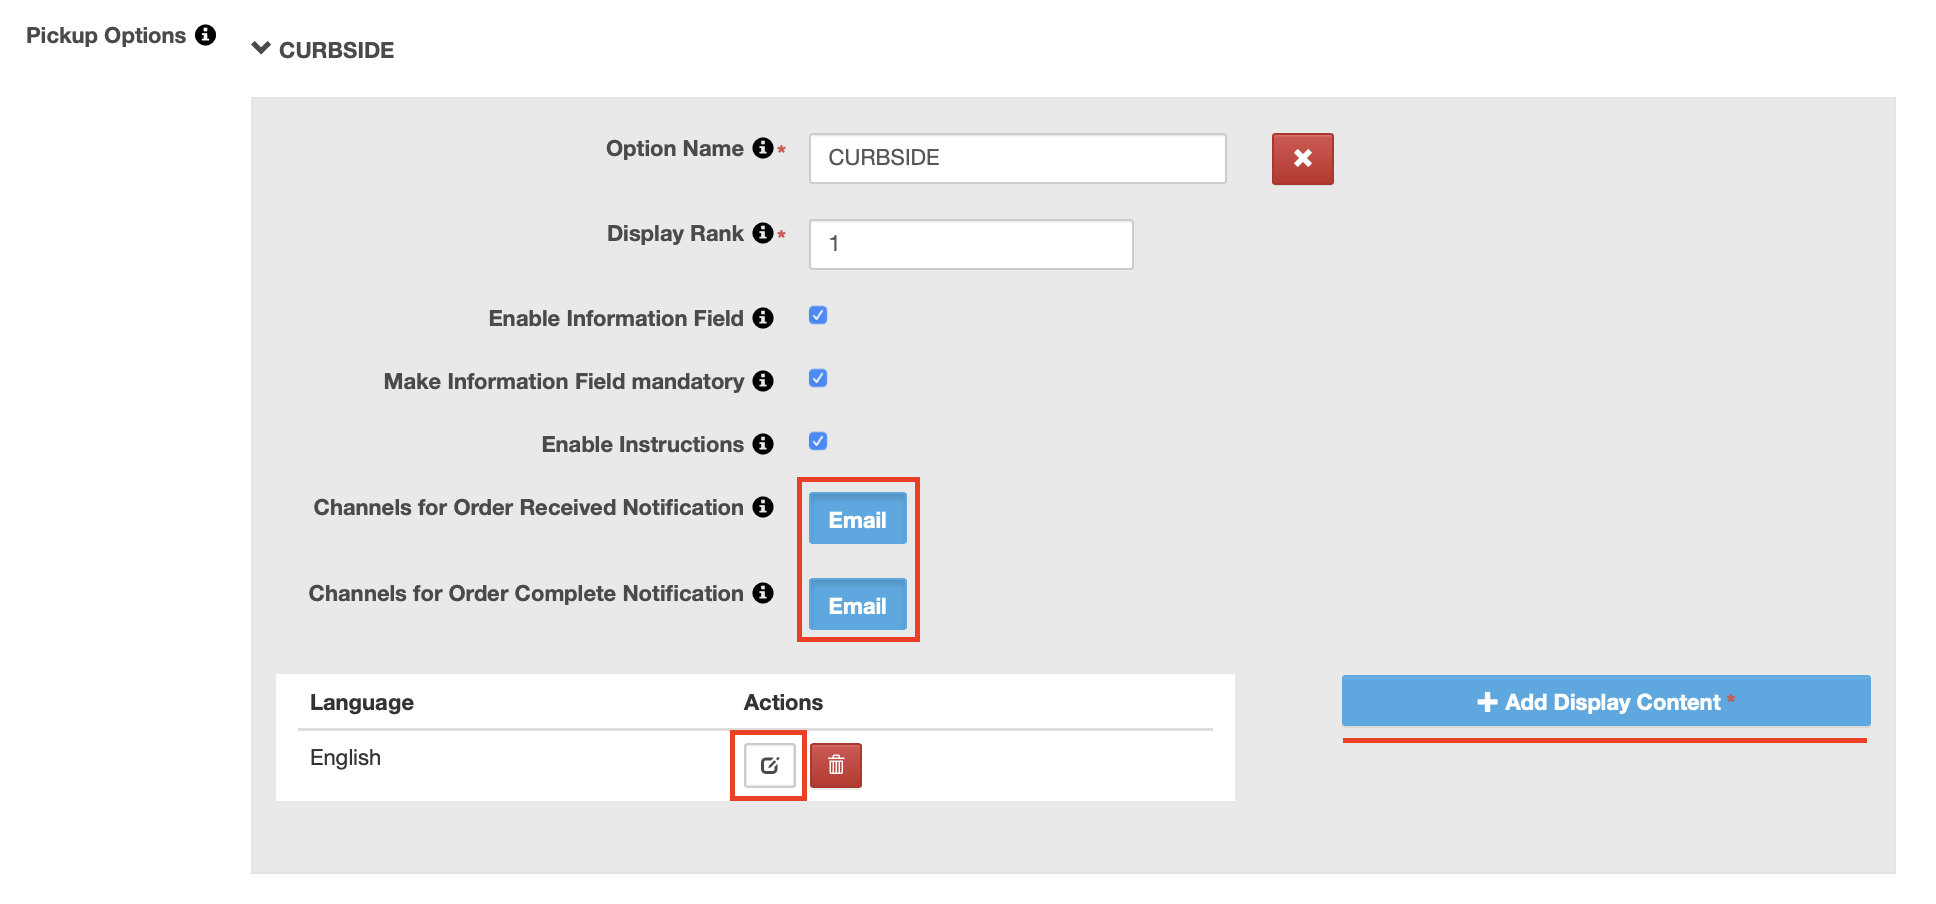Click inside the Option Name field
The height and width of the screenshot is (904, 1936).
(1016, 157)
